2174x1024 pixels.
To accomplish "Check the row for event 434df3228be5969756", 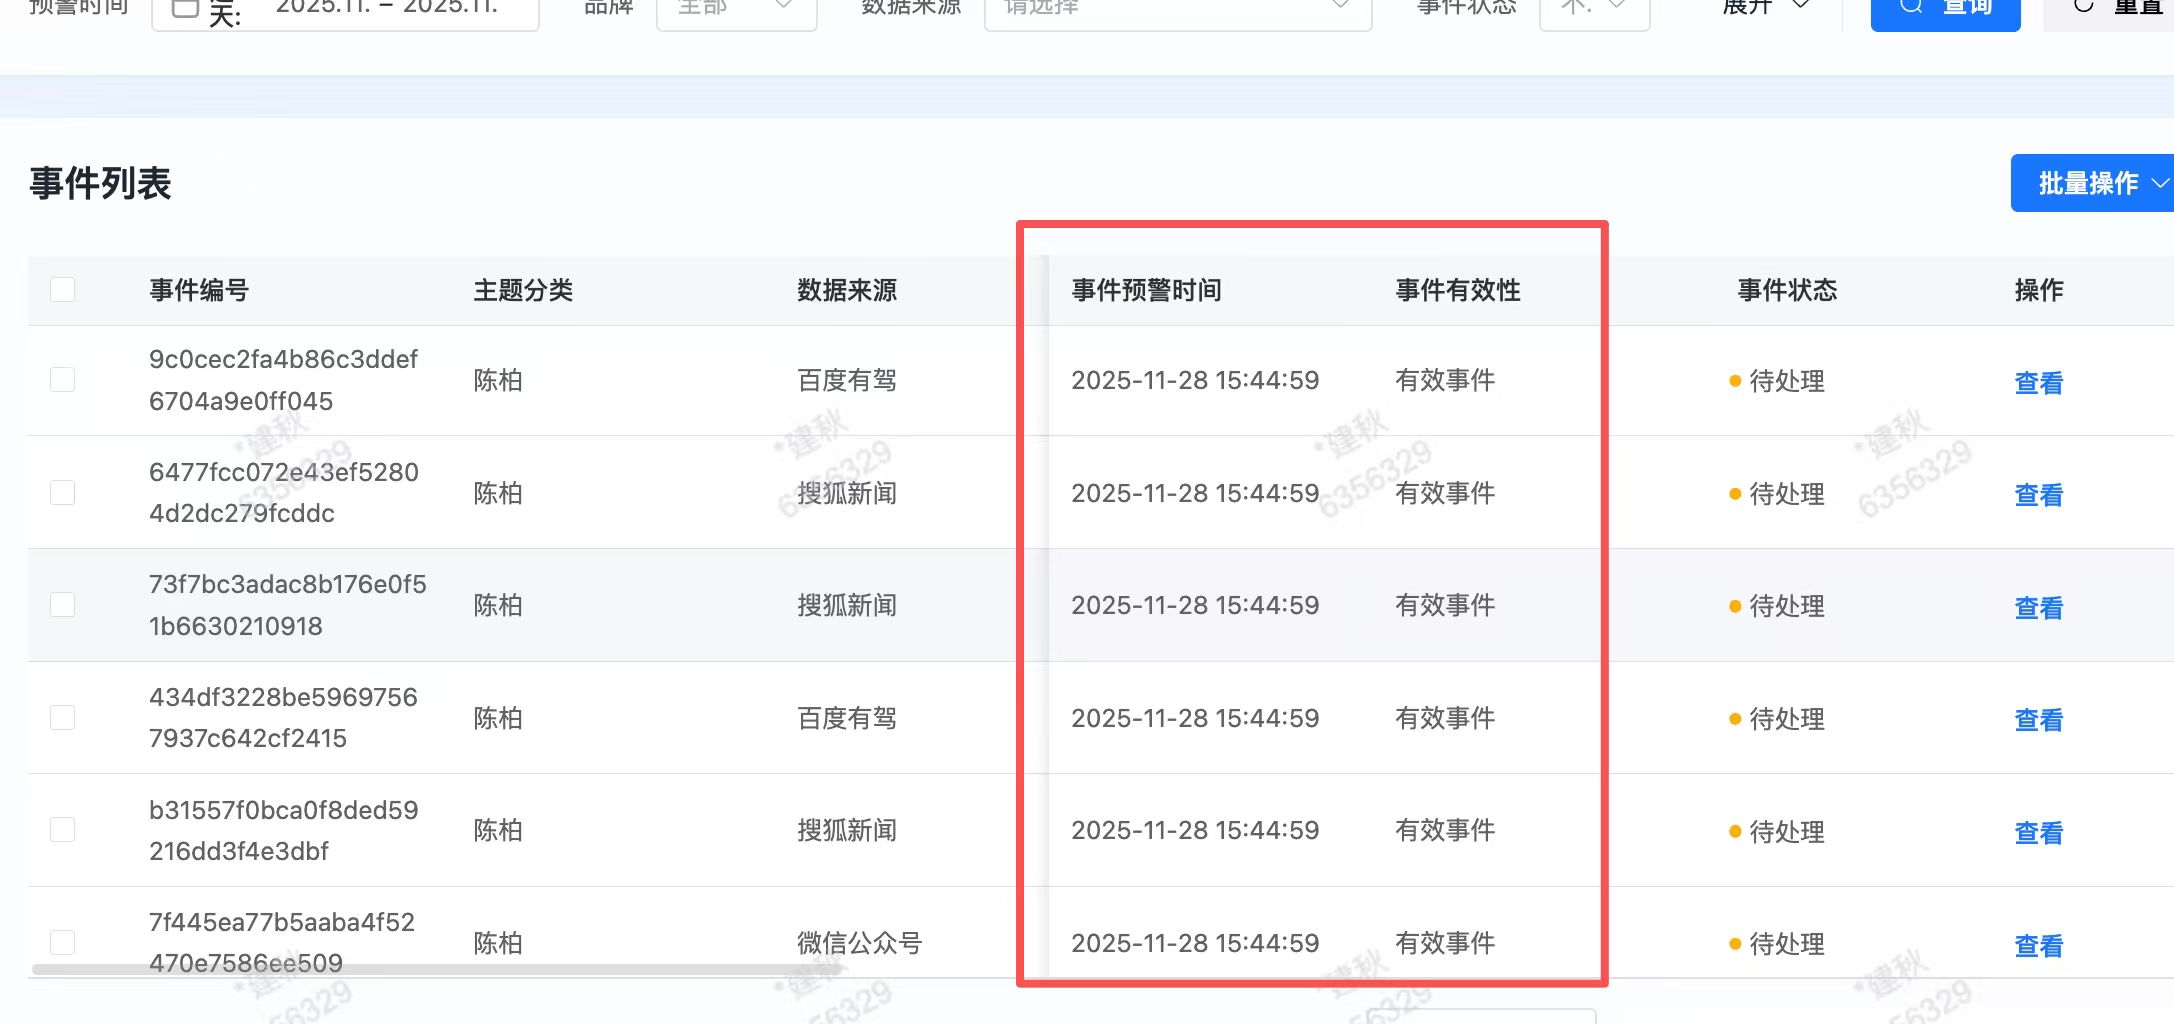I will pyautogui.click(x=63, y=718).
